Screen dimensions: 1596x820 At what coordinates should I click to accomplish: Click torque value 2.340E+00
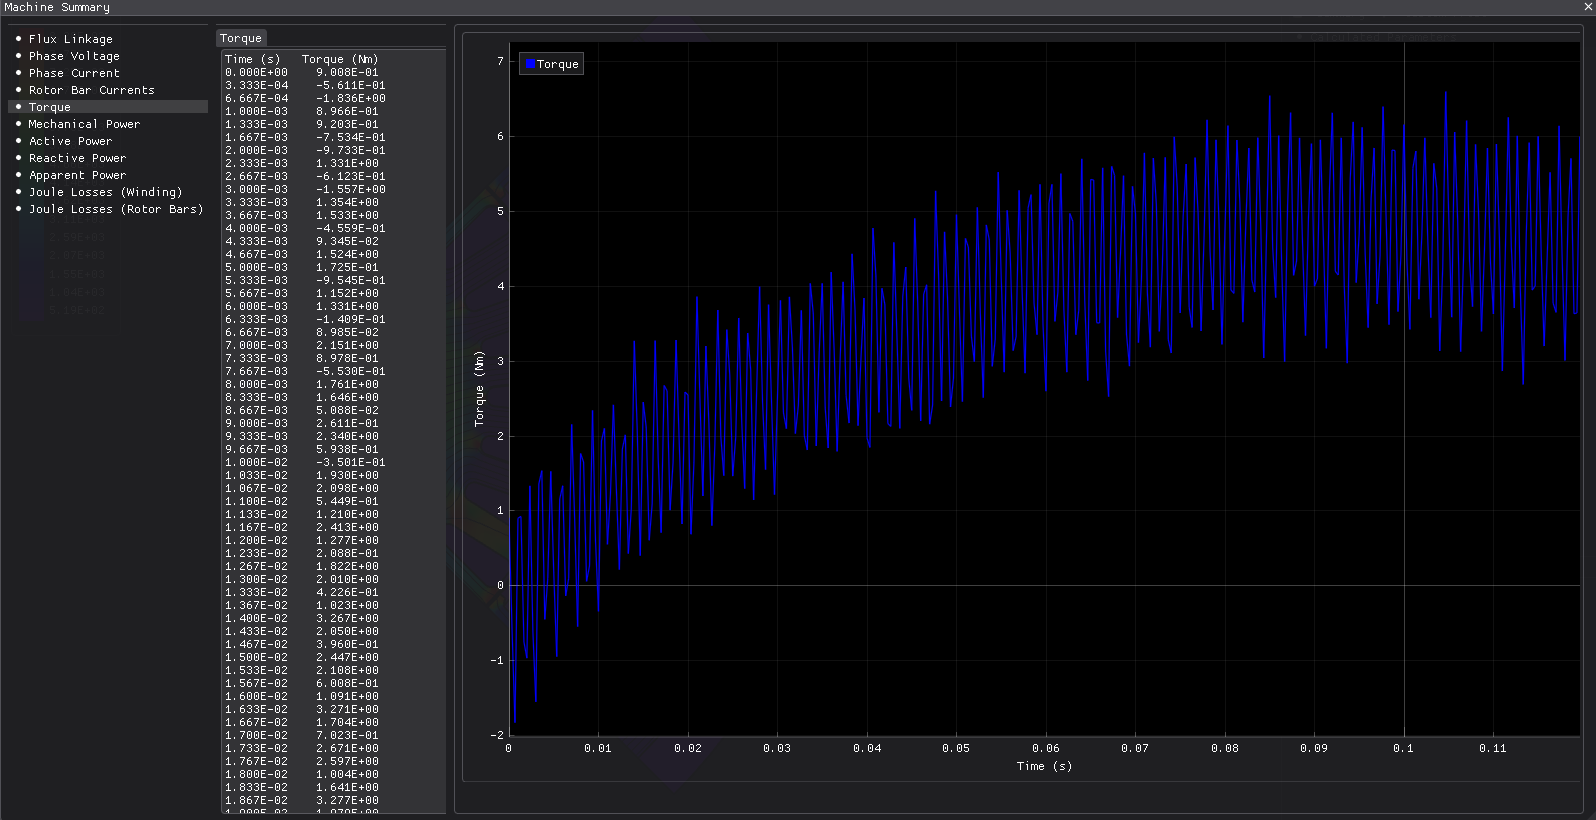[x=347, y=436]
